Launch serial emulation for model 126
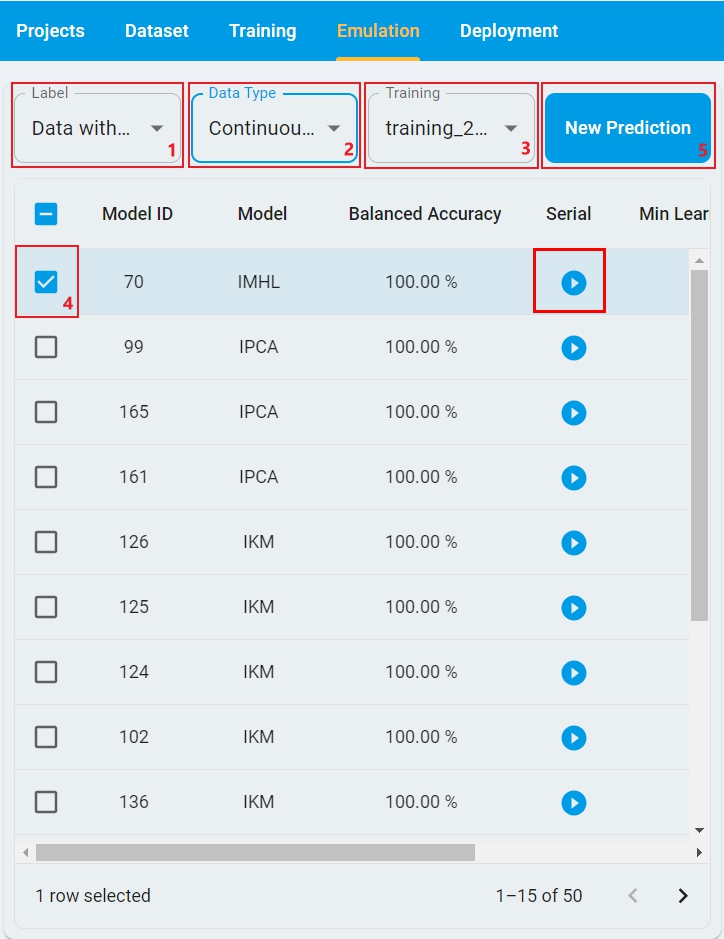This screenshot has width=724, height=939. click(x=573, y=543)
